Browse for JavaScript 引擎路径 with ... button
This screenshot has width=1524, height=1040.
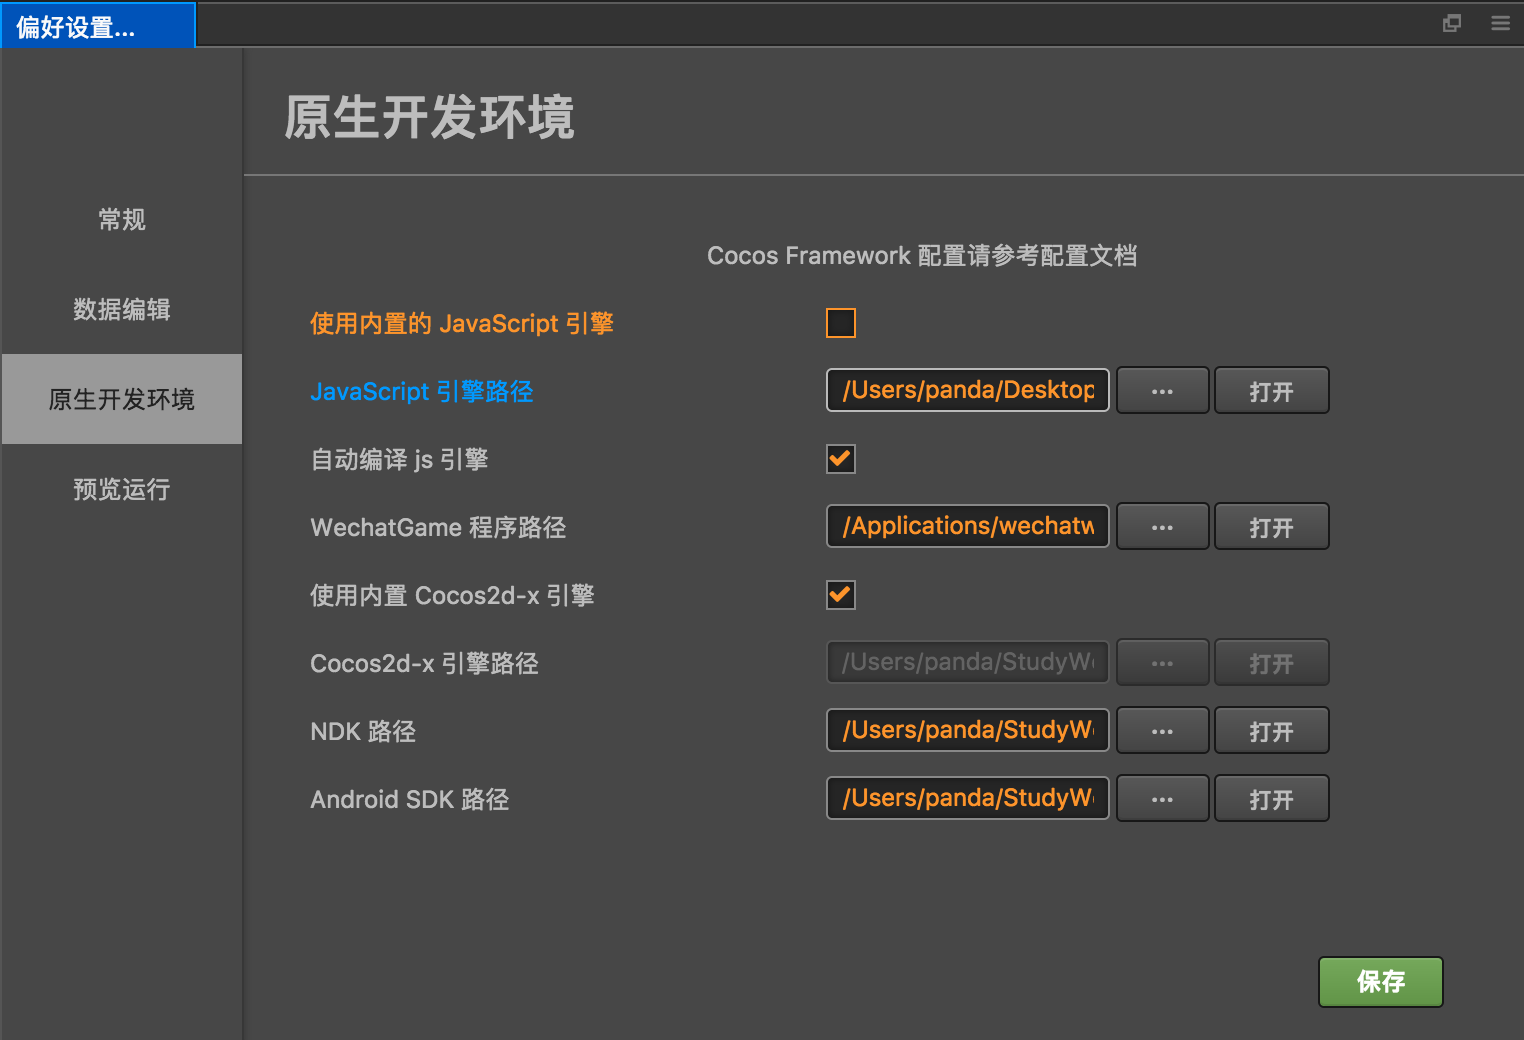coord(1162,390)
